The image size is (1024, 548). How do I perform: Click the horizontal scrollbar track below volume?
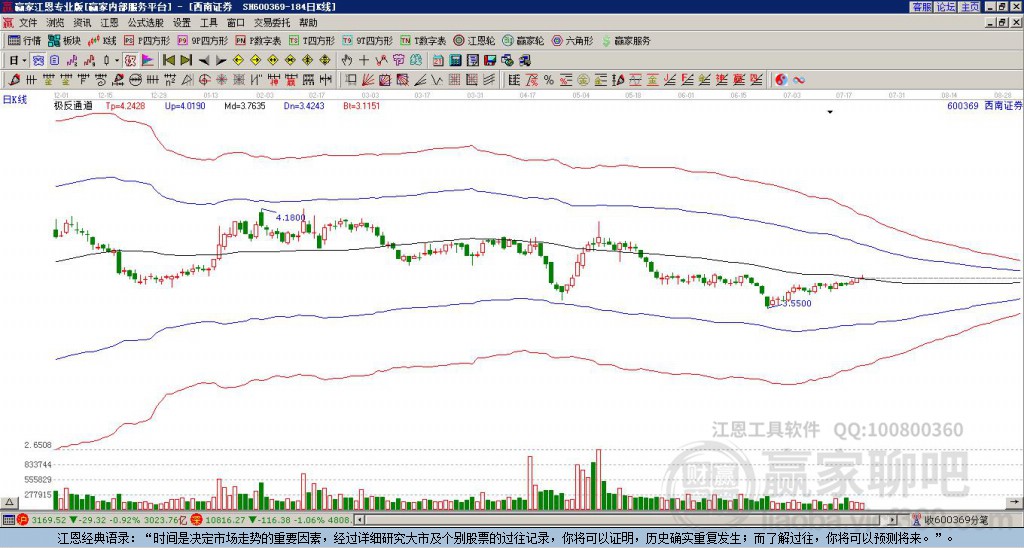[625, 520]
